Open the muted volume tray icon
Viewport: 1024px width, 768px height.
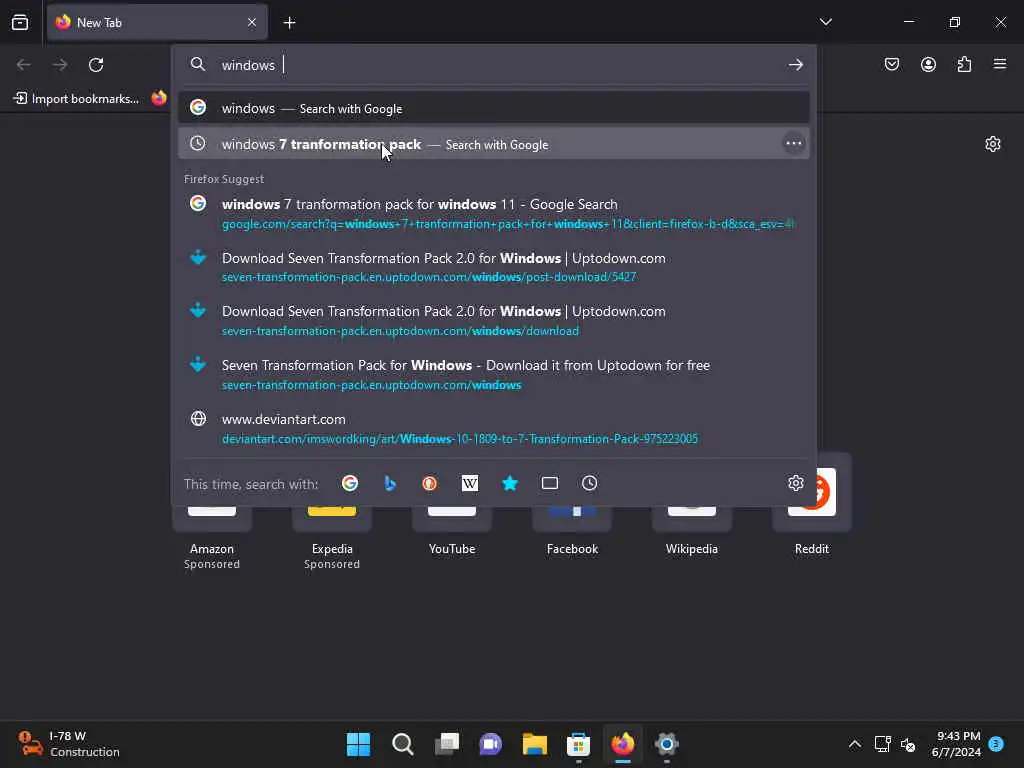(x=908, y=744)
